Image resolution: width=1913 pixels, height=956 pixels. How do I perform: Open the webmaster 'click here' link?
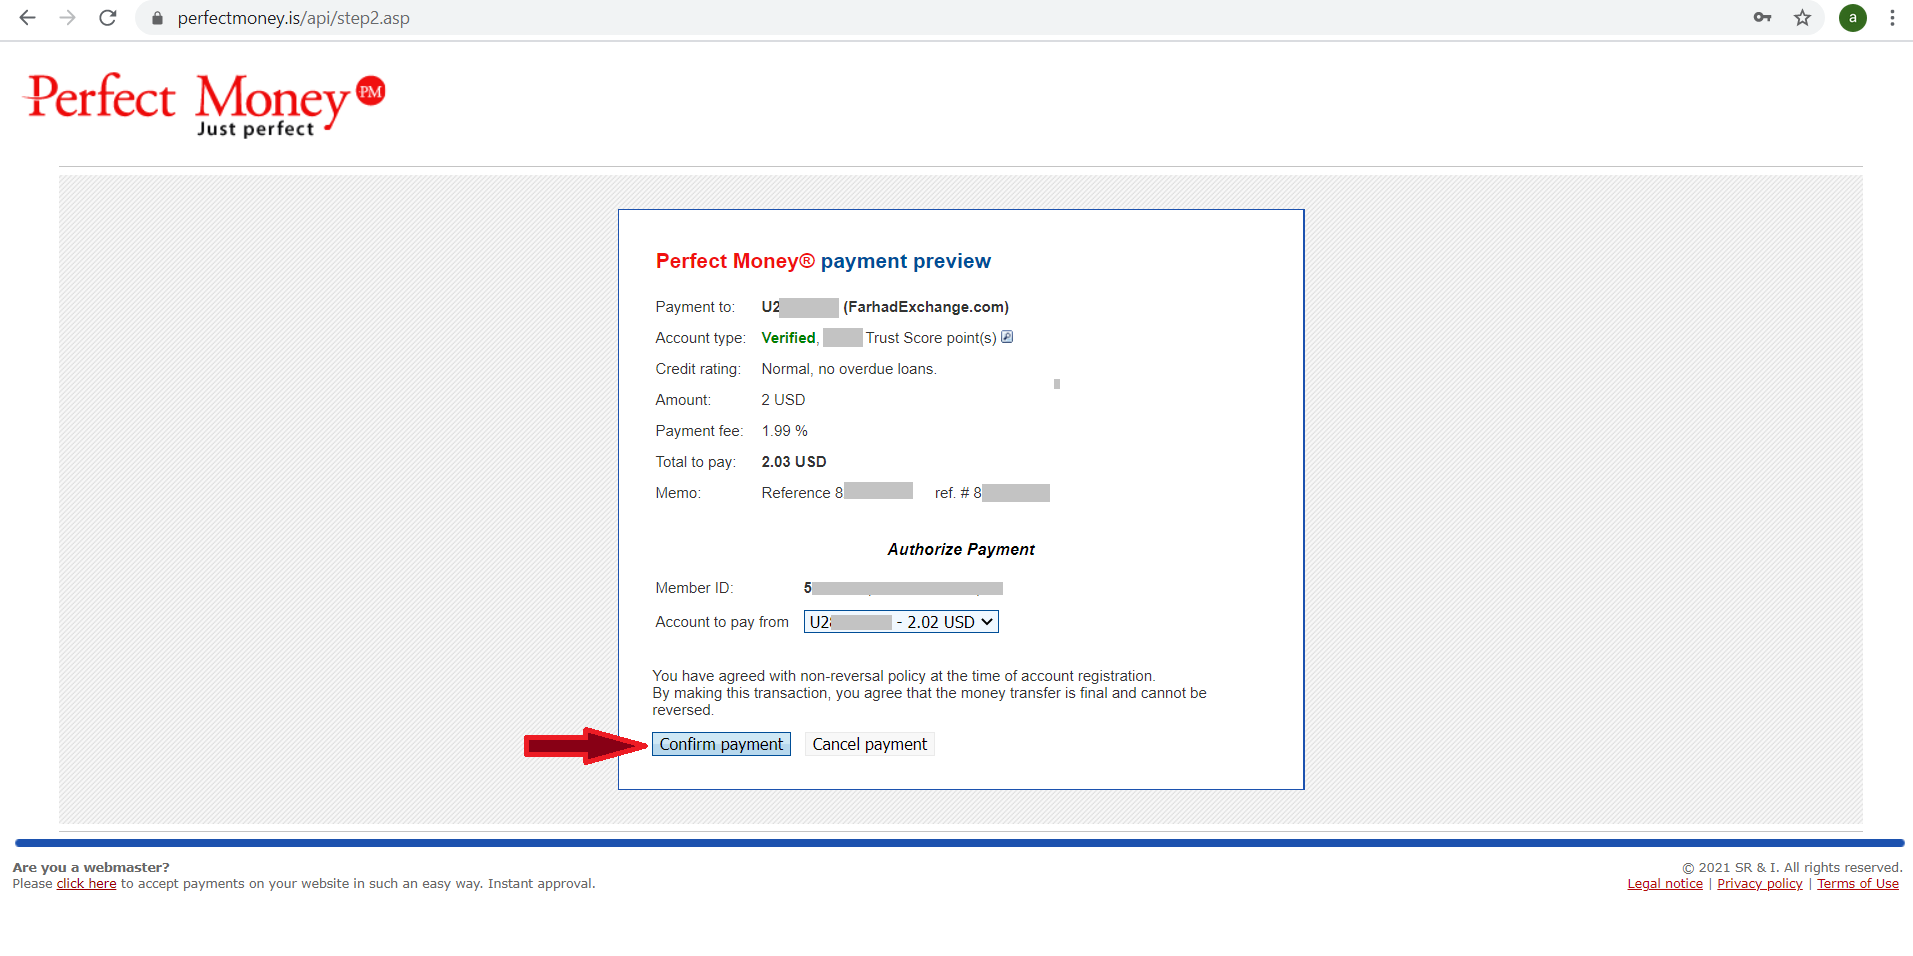(x=86, y=884)
